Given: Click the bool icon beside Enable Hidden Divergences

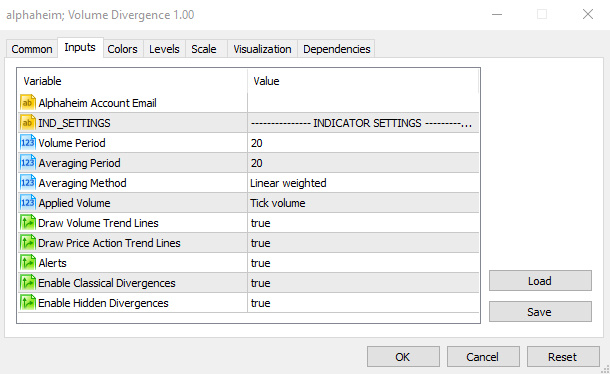Looking at the screenshot, I should point(28,303).
